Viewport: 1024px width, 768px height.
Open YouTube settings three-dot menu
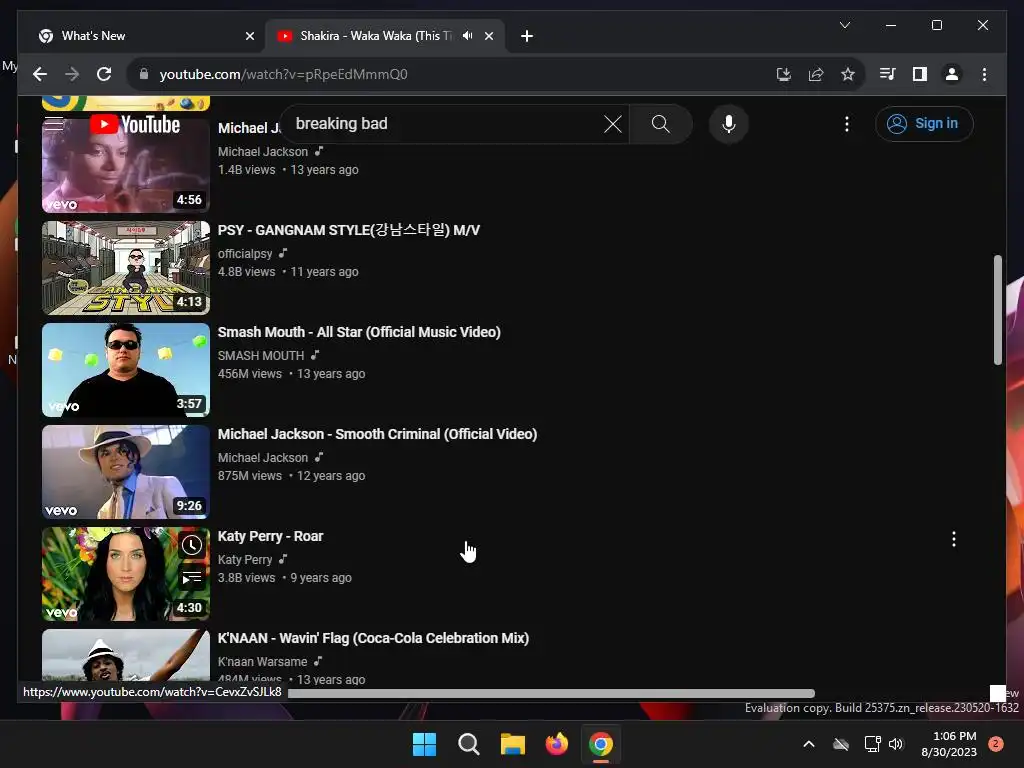(x=847, y=124)
